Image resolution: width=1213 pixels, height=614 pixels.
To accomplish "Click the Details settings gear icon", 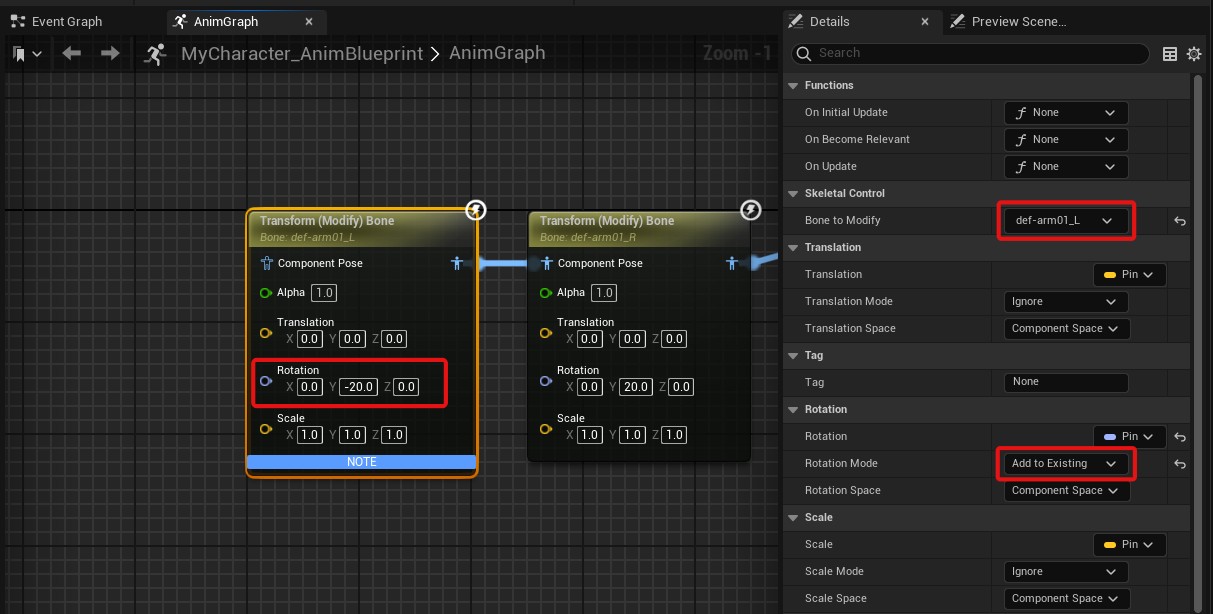I will pyautogui.click(x=1193, y=54).
